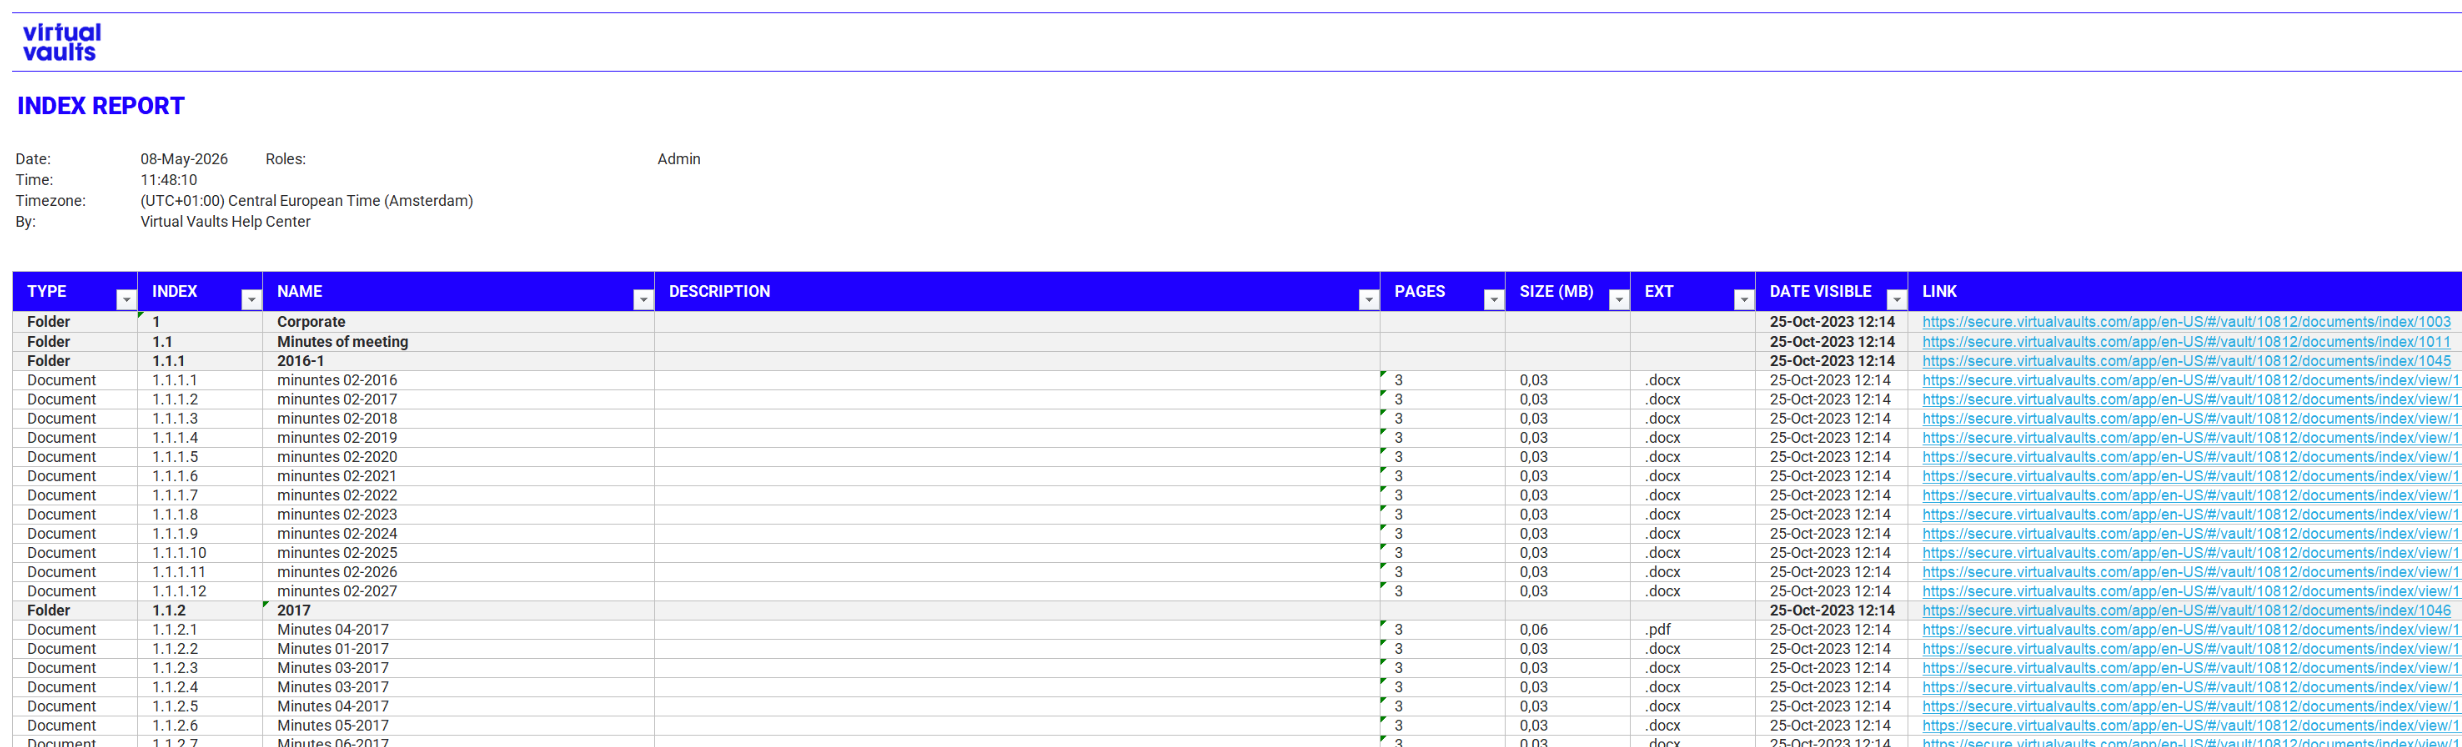Open the link for index row 1.1.2.1
Screen dimensions: 2462x747
click(2190, 629)
